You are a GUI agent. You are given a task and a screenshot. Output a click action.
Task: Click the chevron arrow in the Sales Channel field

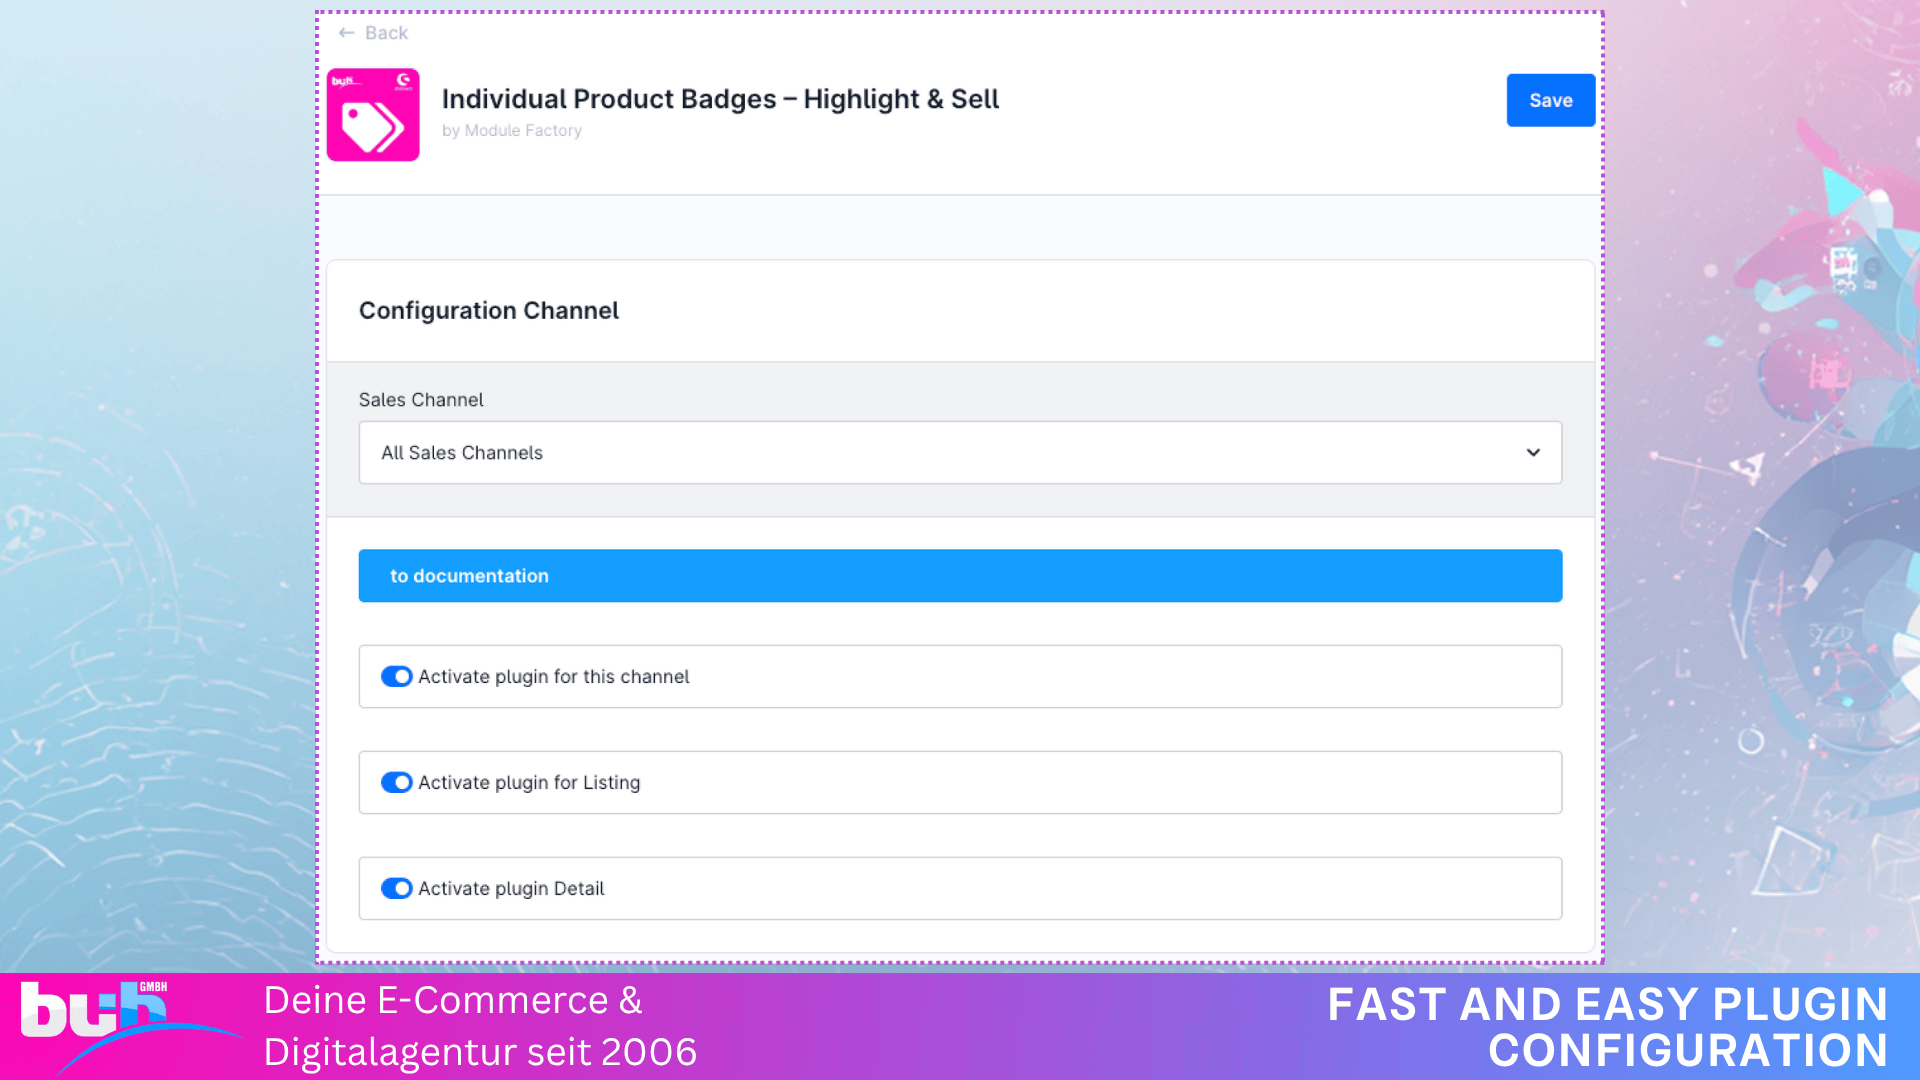tap(1533, 453)
